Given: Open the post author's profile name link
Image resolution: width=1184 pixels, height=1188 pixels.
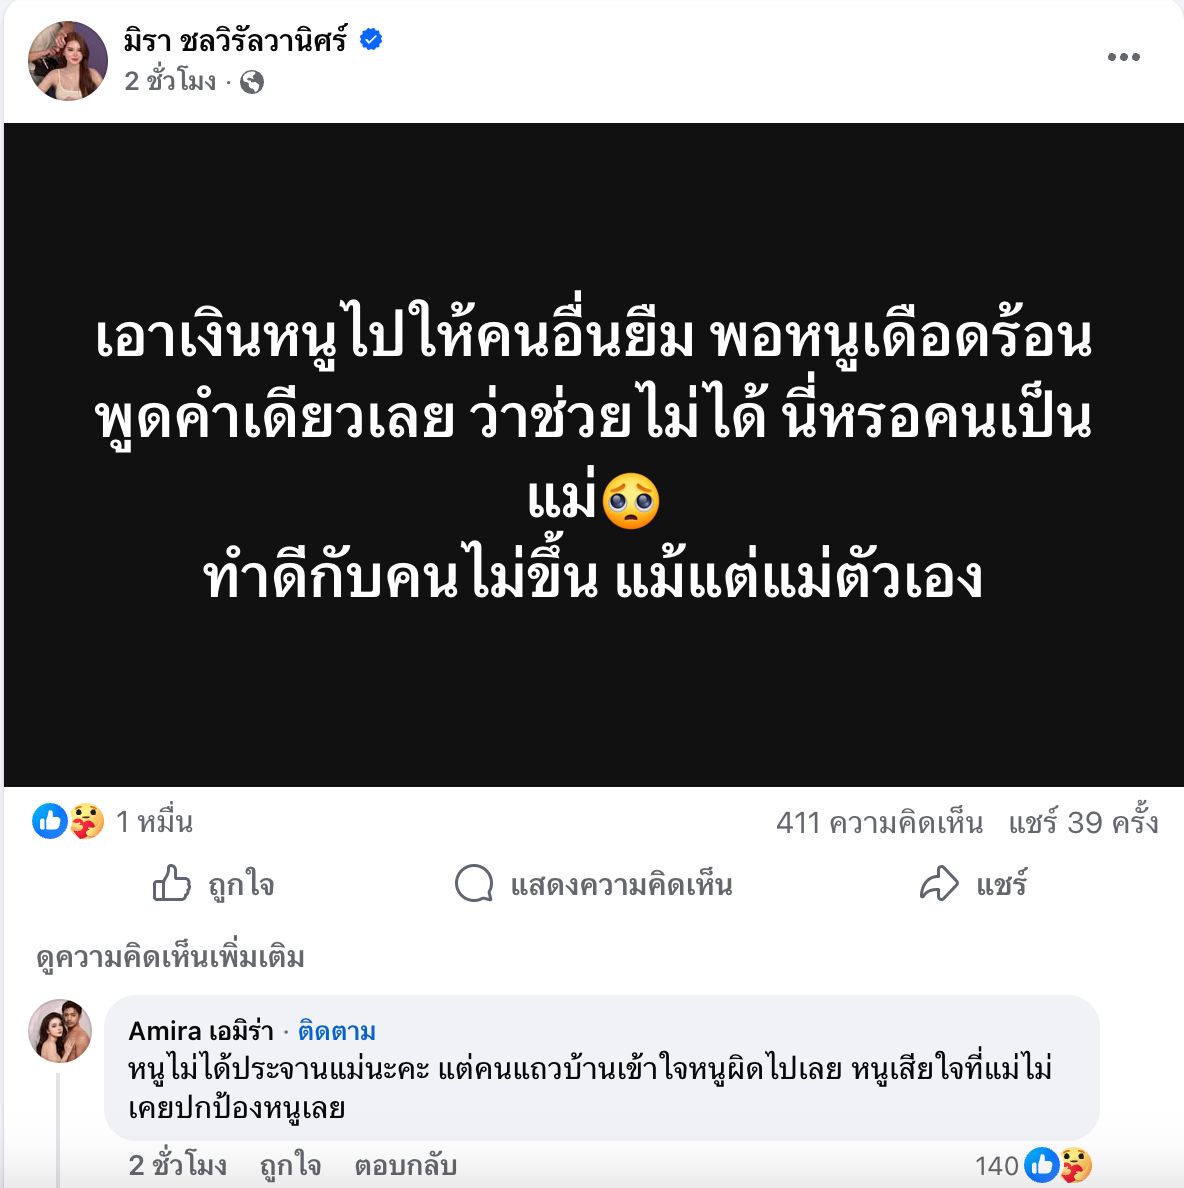Looking at the screenshot, I should click(235, 41).
